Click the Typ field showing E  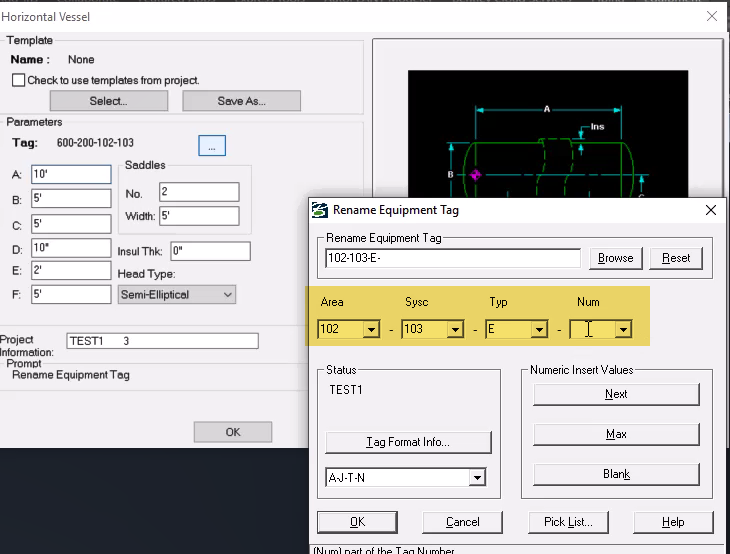click(508, 330)
